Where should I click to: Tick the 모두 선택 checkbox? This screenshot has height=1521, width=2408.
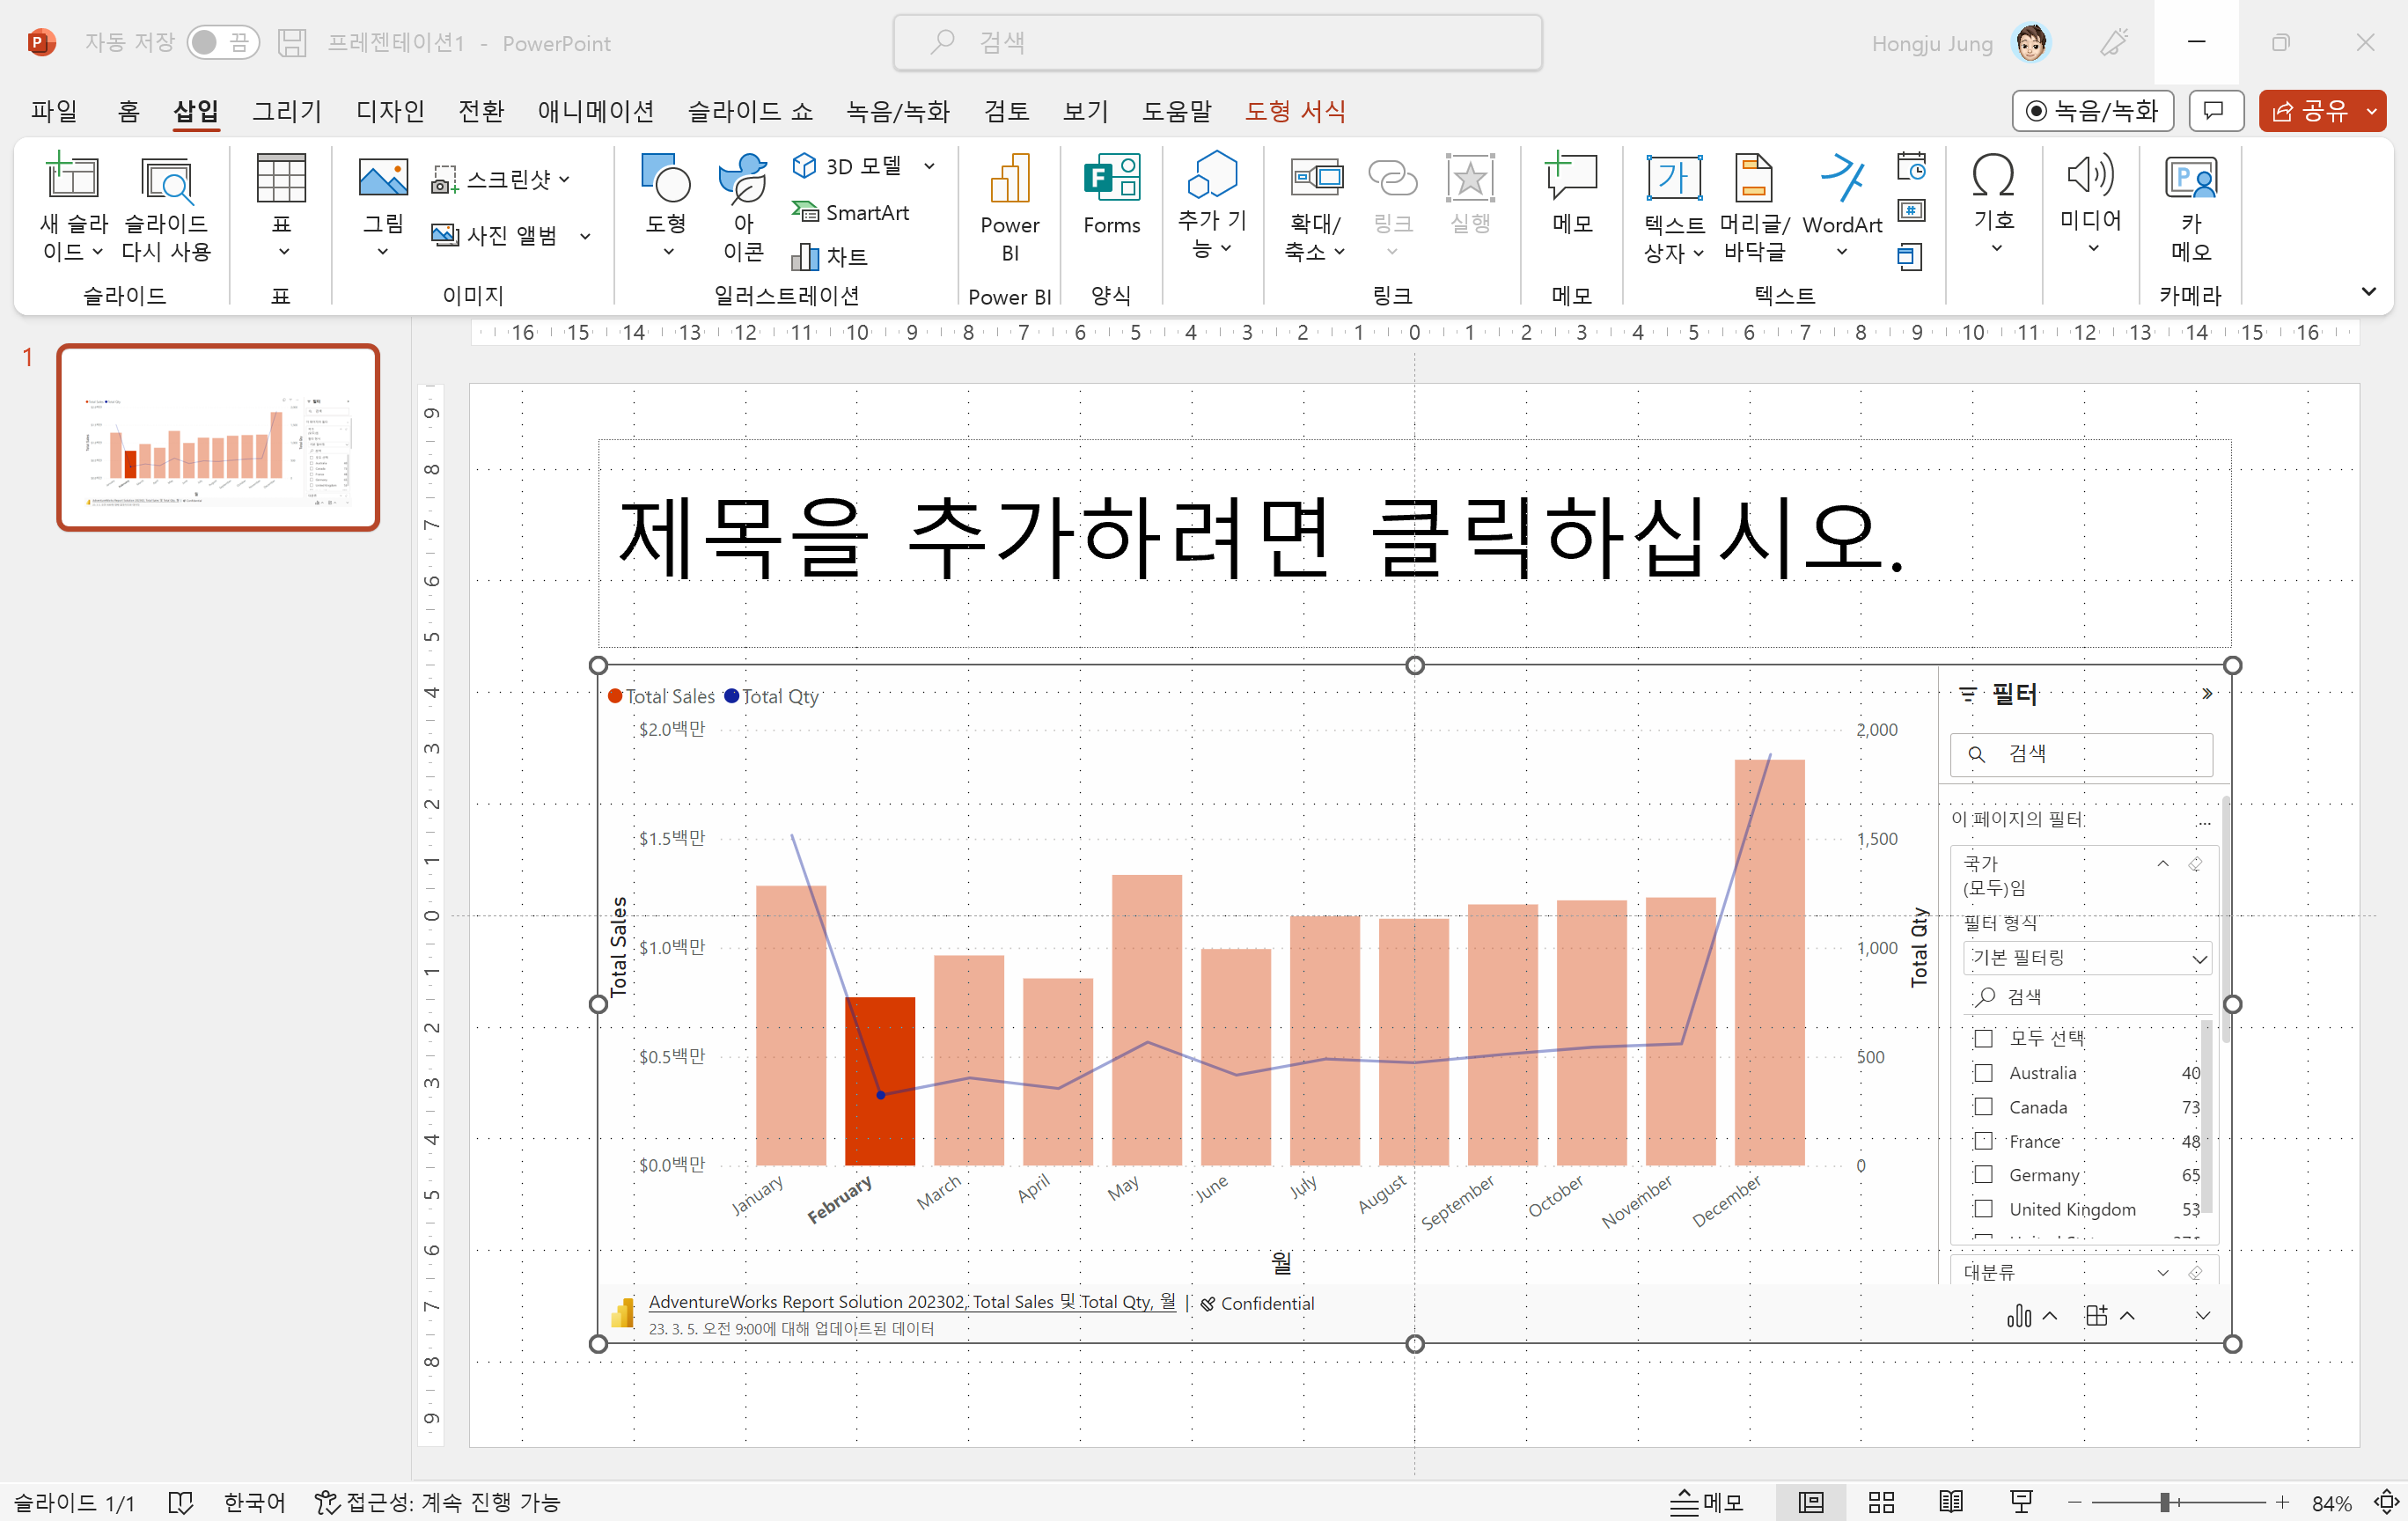click(x=1984, y=1037)
